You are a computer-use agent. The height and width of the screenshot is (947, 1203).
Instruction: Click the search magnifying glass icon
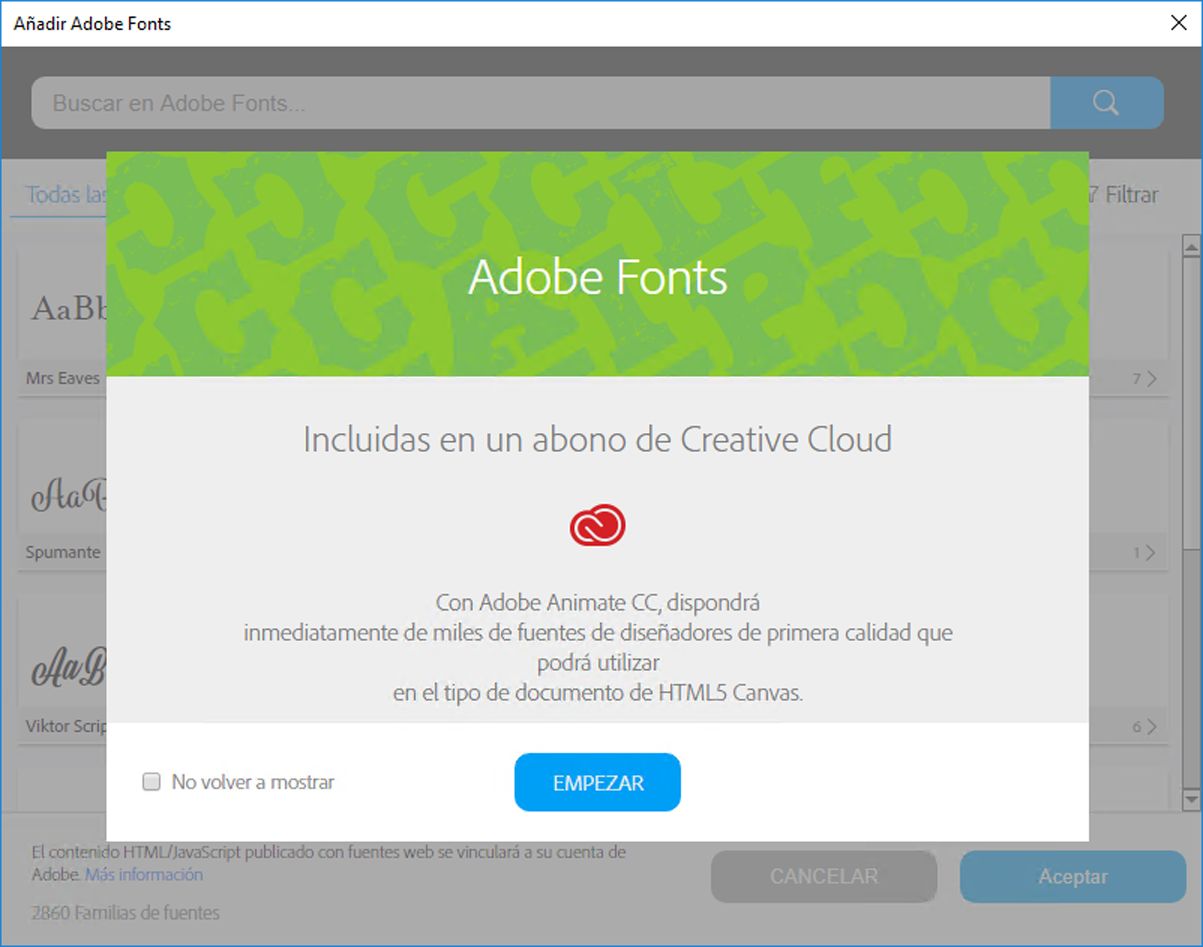(x=1105, y=102)
